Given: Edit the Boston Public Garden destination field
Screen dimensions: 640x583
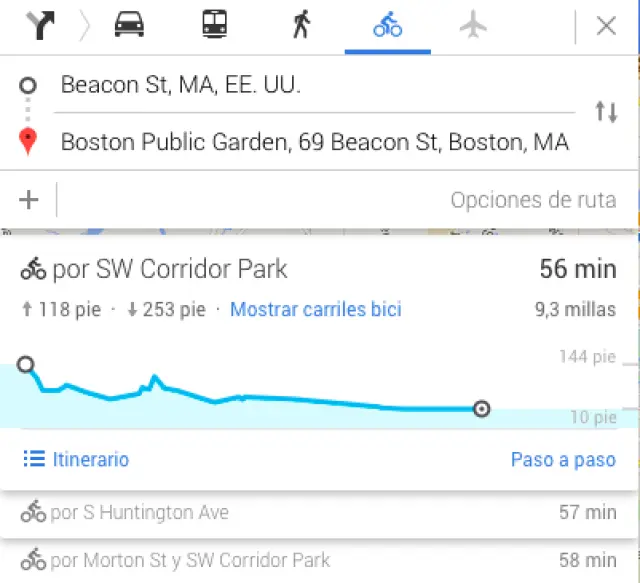Looking at the screenshot, I should tap(314, 142).
